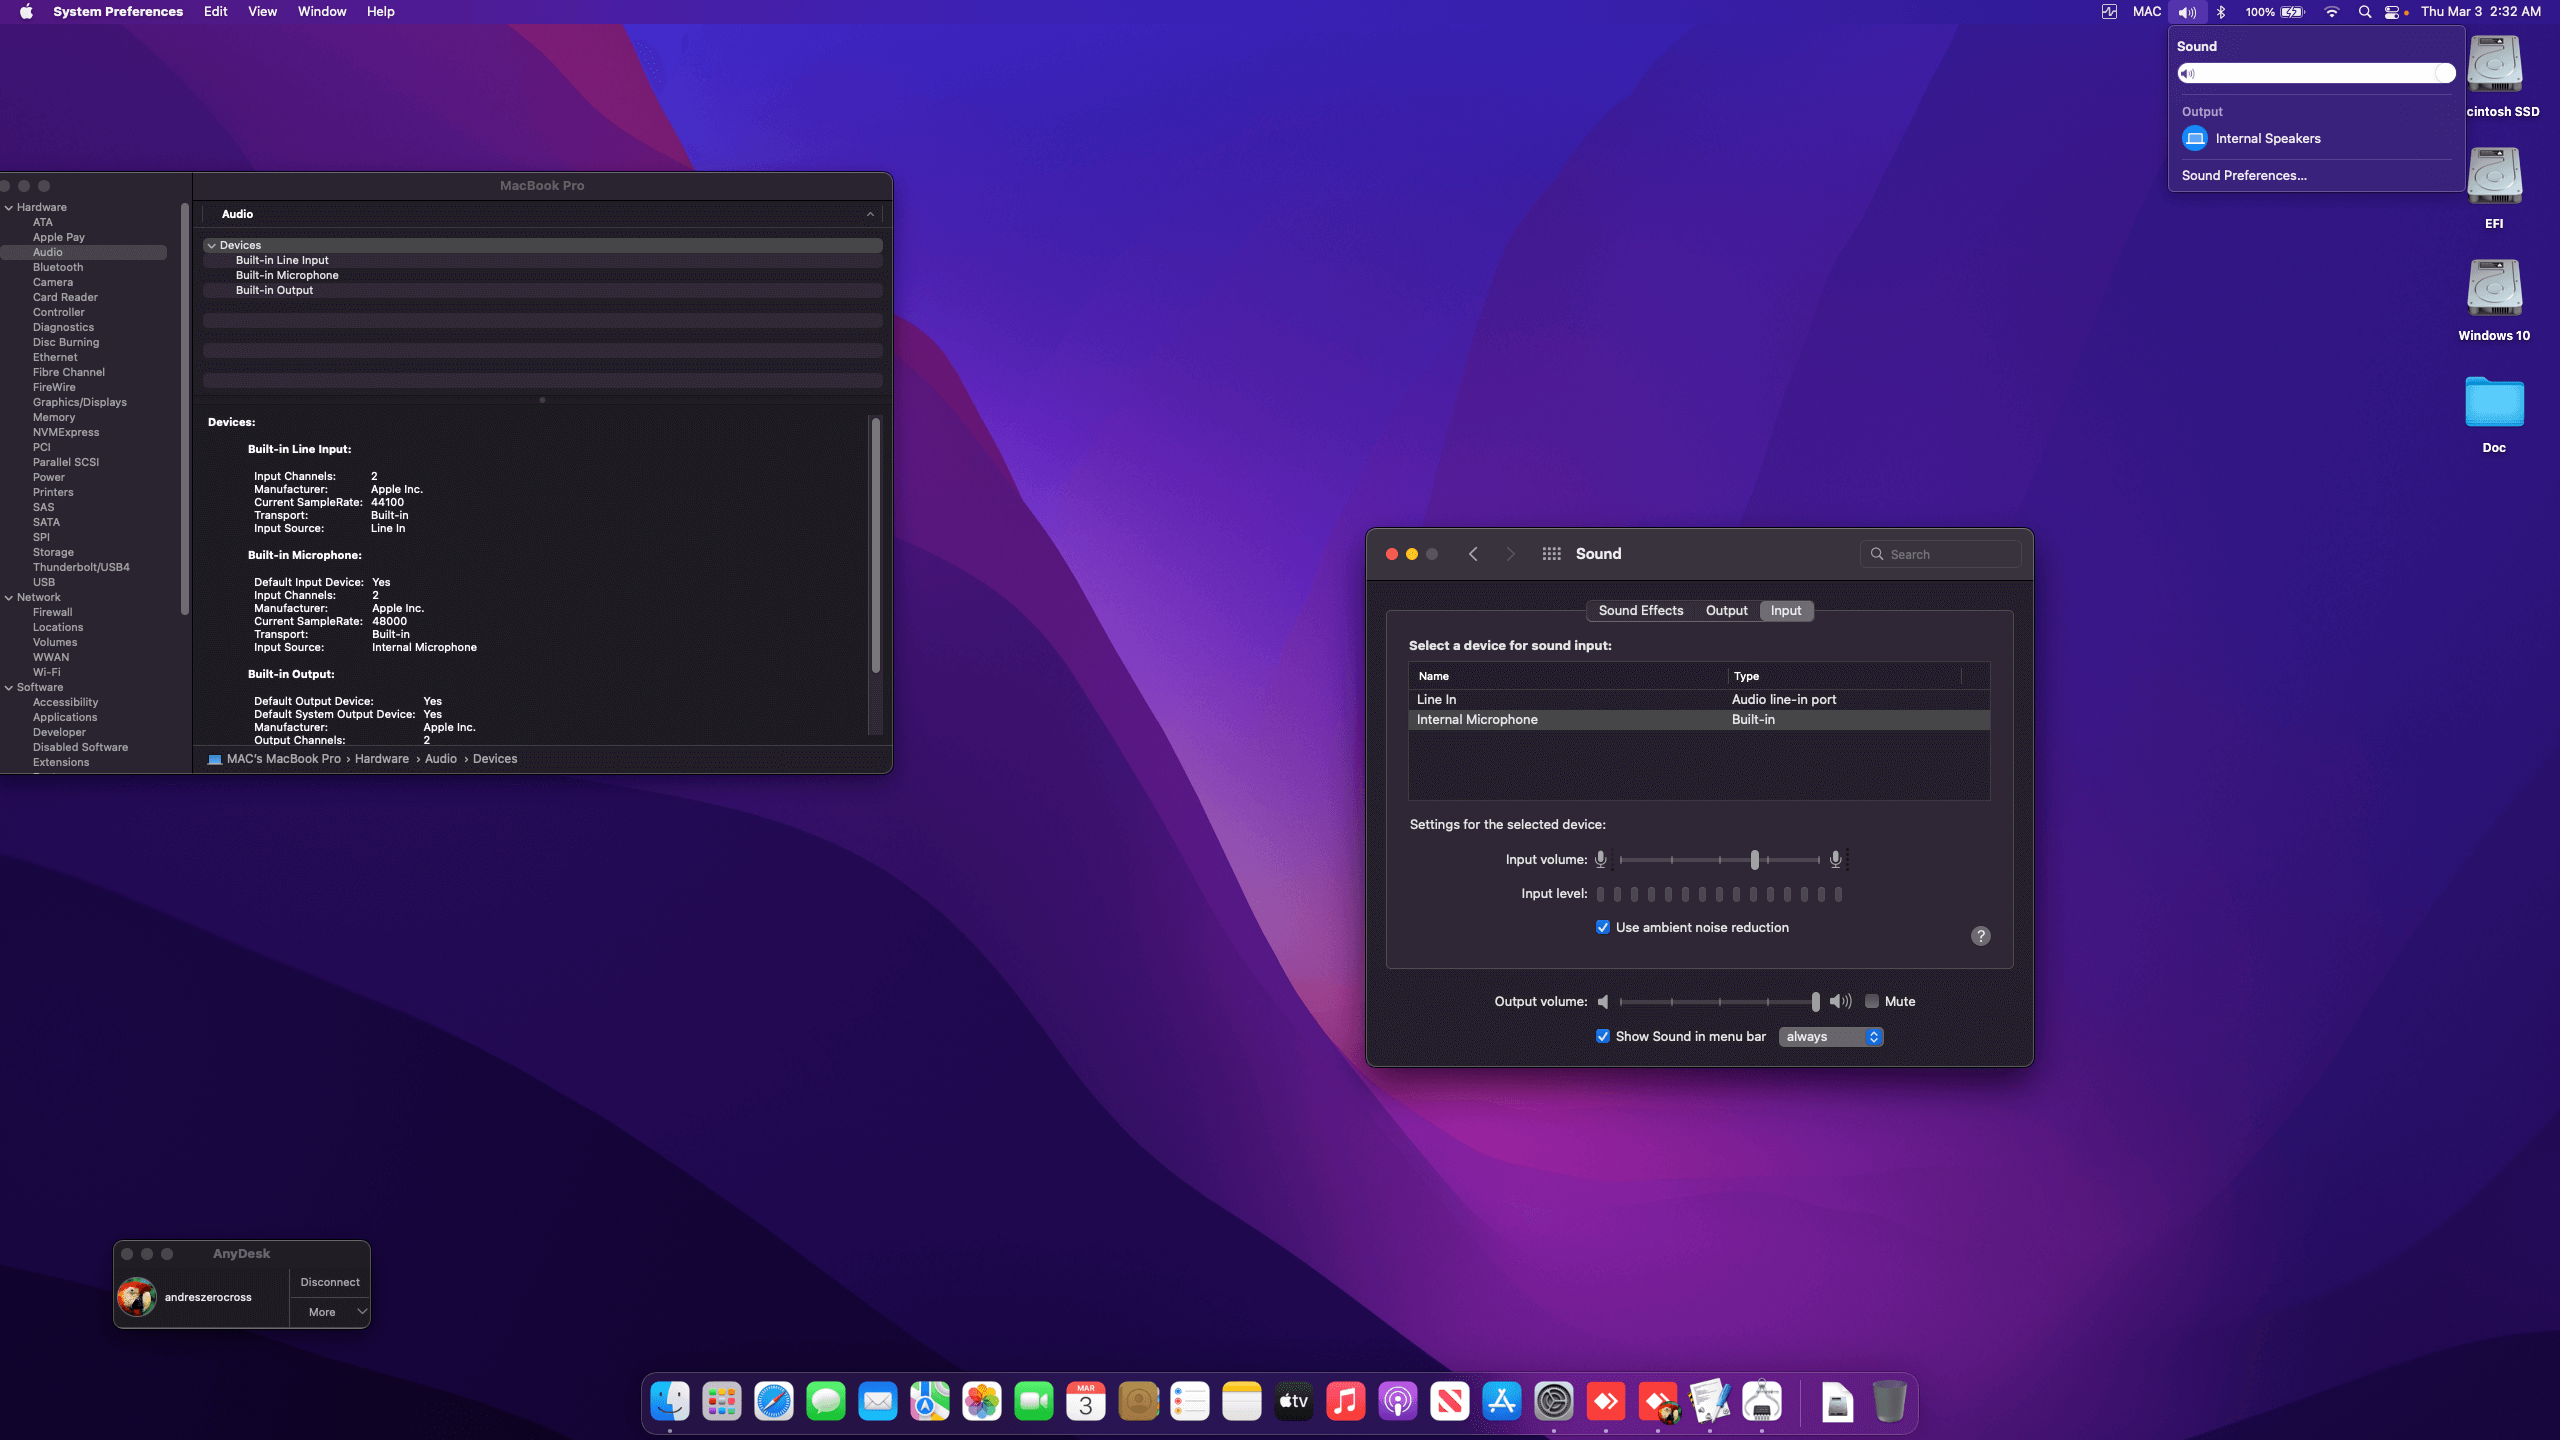2560x1440 pixels.
Task: Open Notes app in the Dock
Action: (1242, 1402)
